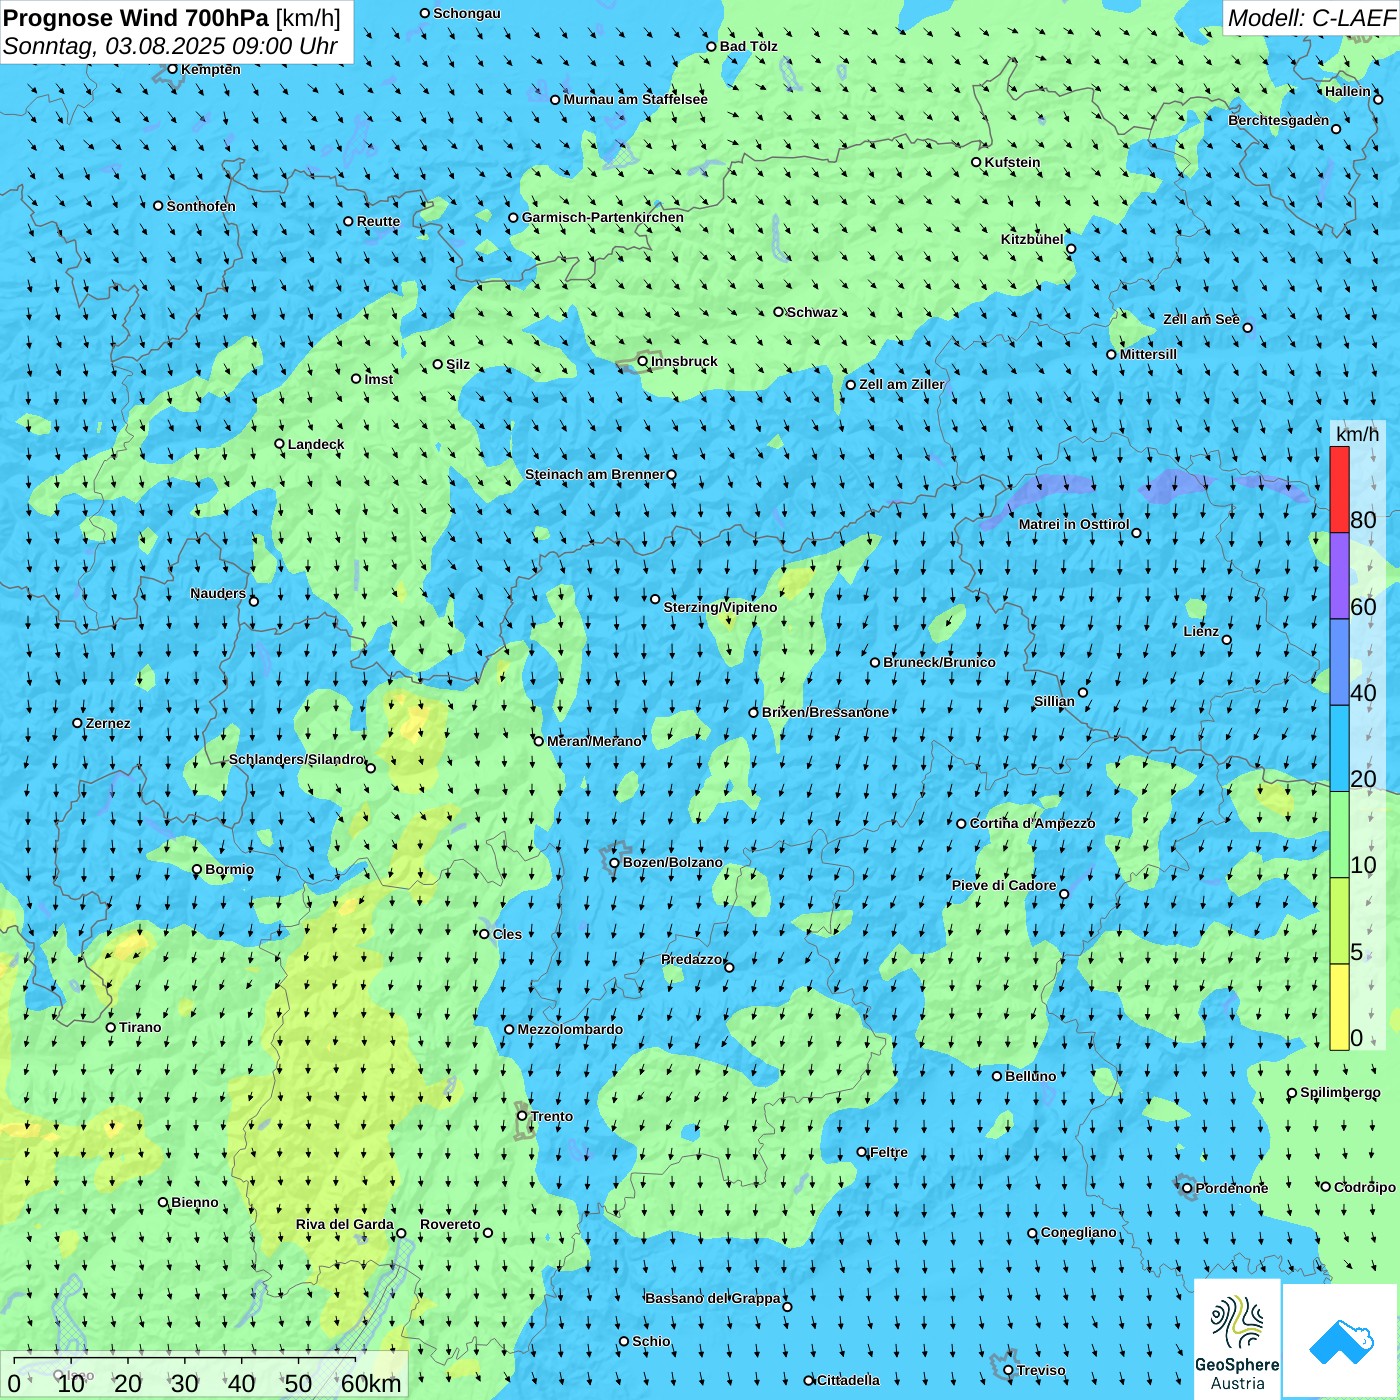The height and width of the screenshot is (1400, 1400).
Task: Click the 'Kitzbühel' label
Action: (1032, 239)
